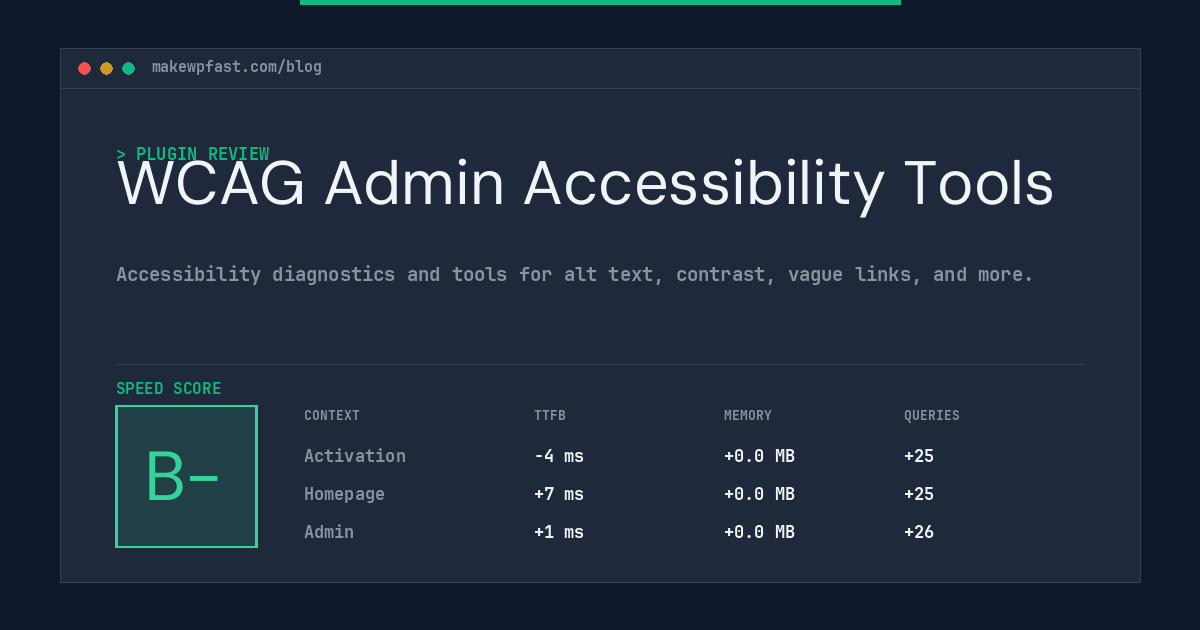
Task: Click the WCAG Admin Accessibility Tools title
Action: click(x=585, y=184)
